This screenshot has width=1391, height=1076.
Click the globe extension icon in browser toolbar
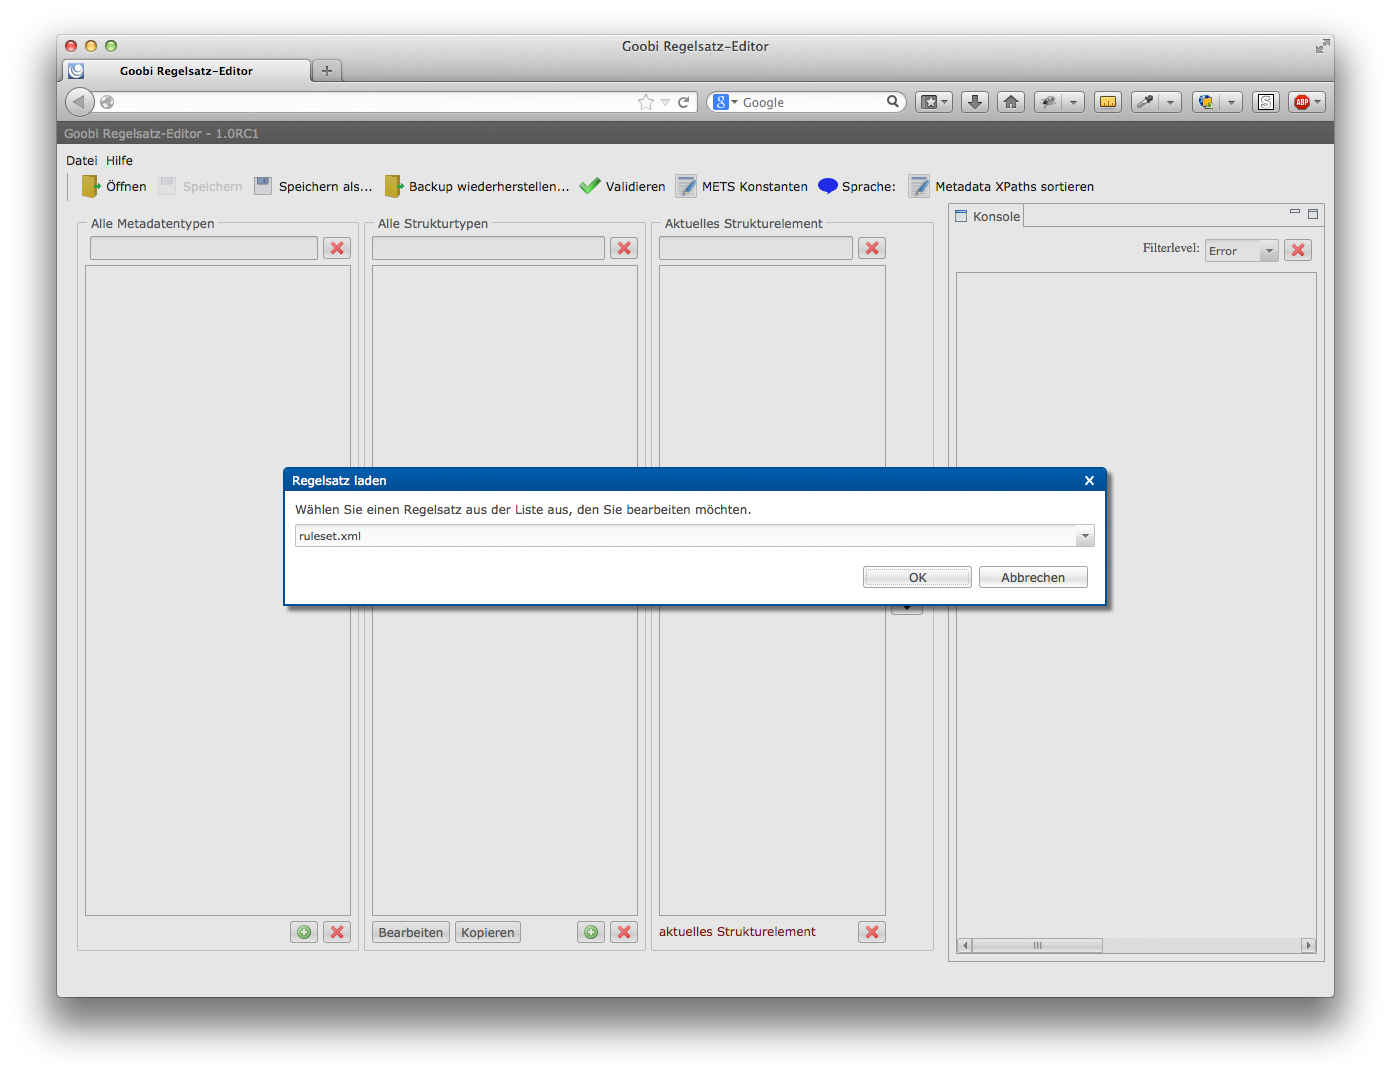point(1207,102)
